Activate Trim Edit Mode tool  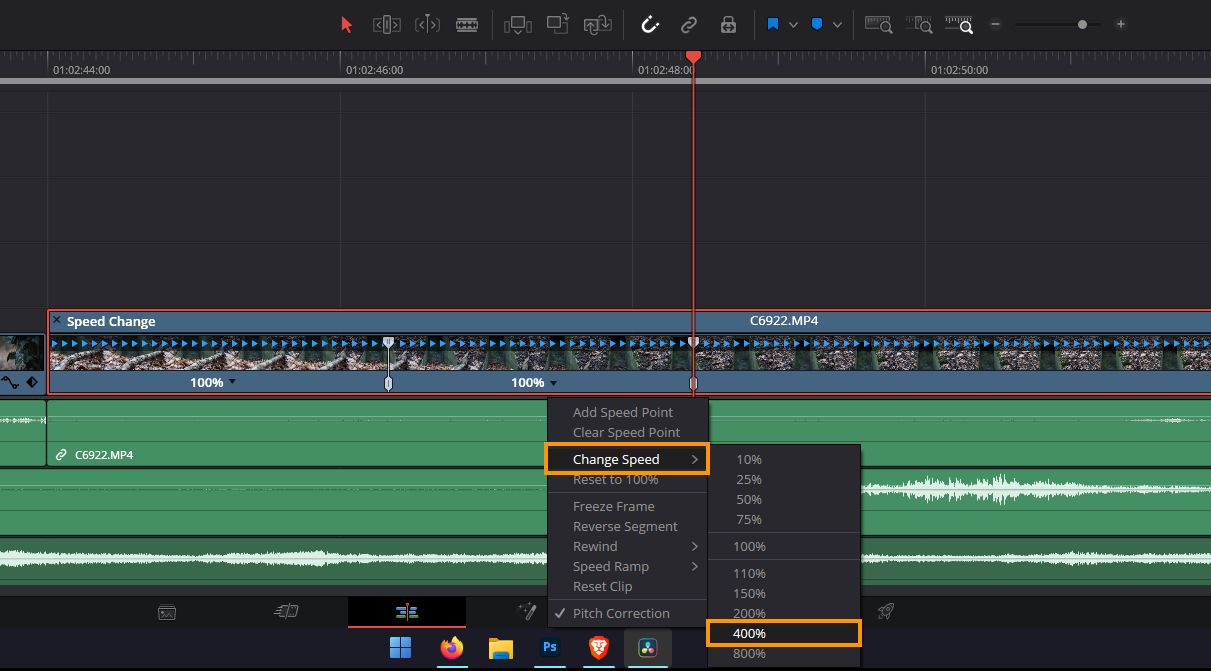[387, 24]
